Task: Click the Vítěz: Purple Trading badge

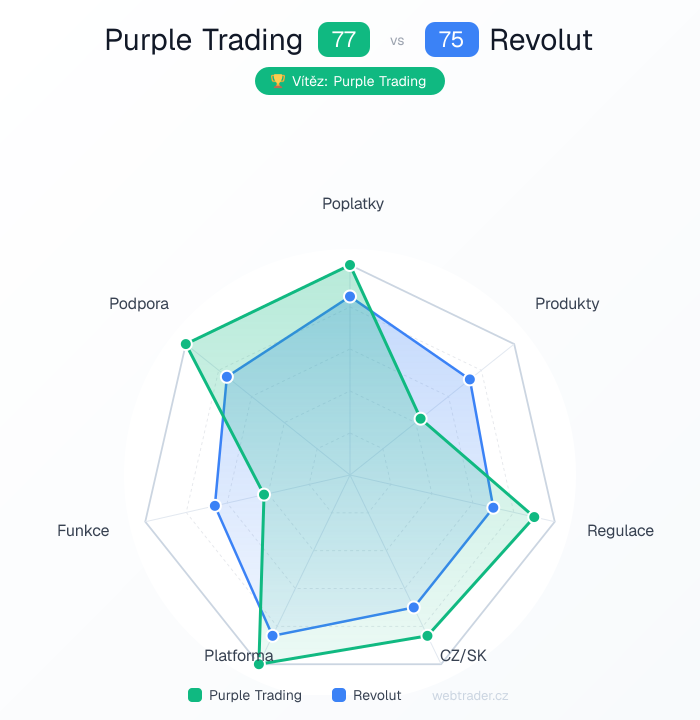Action: [x=350, y=81]
